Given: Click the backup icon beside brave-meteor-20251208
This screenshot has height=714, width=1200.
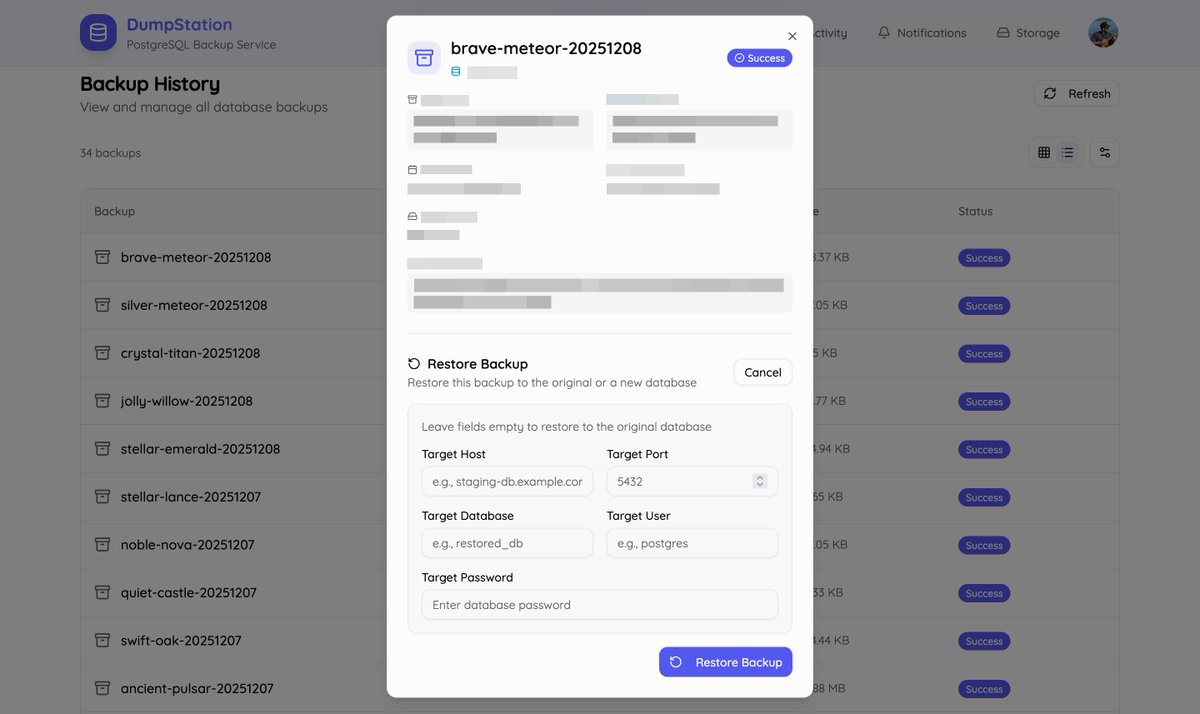Looking at the screenshot, I should pos(102,256).
